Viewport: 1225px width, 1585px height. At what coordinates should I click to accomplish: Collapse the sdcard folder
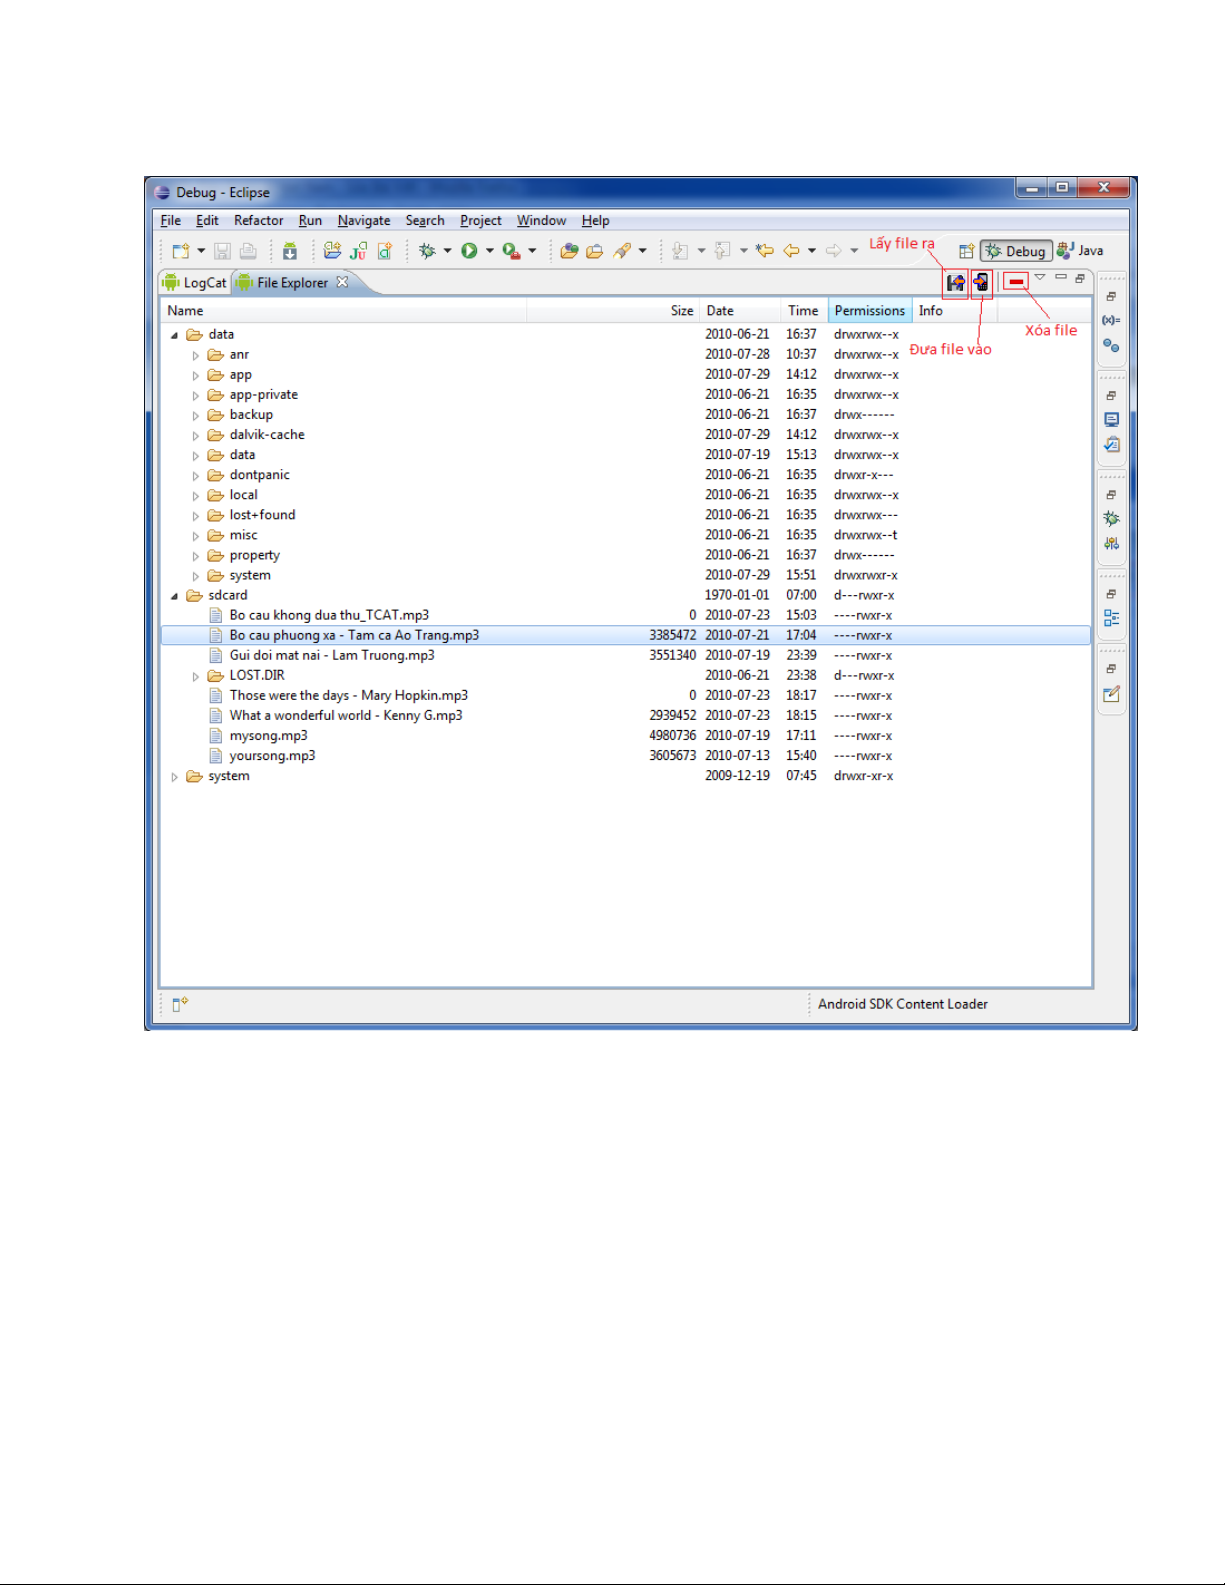pyautogui.click(x=175, y=596)
